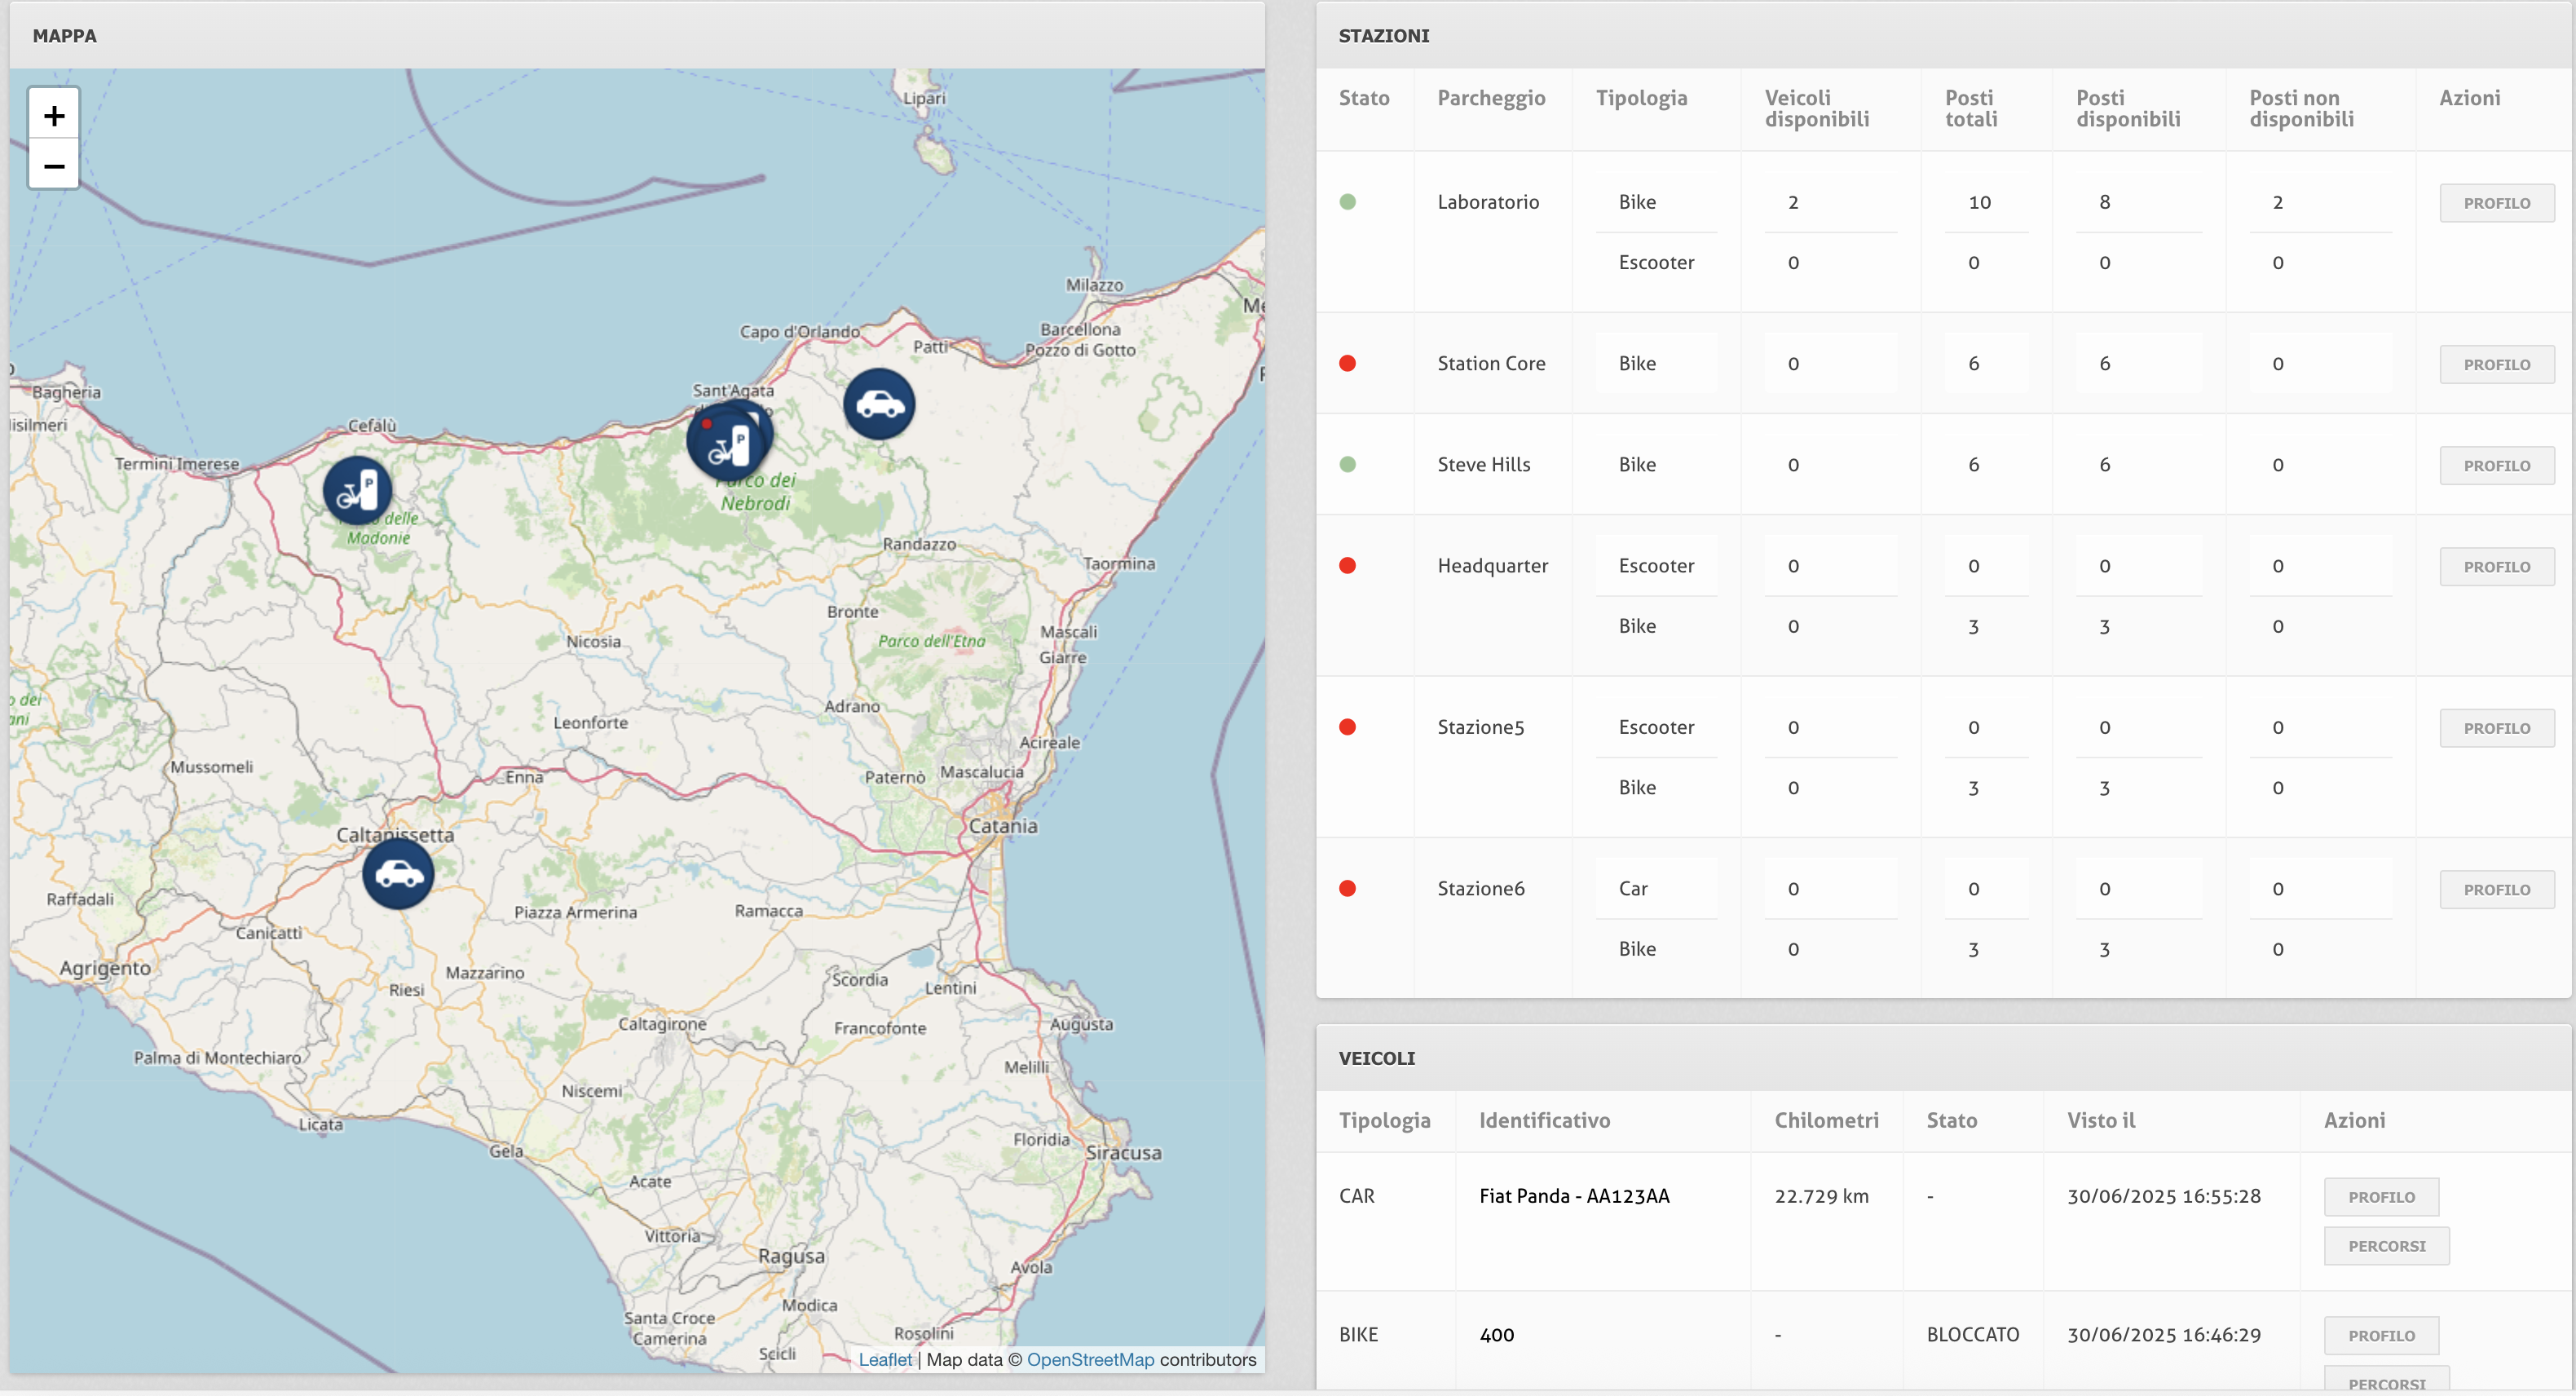Click the Posti non disponibili header
Viewport: 2576px width, 1396px height.
(2301, 108)
